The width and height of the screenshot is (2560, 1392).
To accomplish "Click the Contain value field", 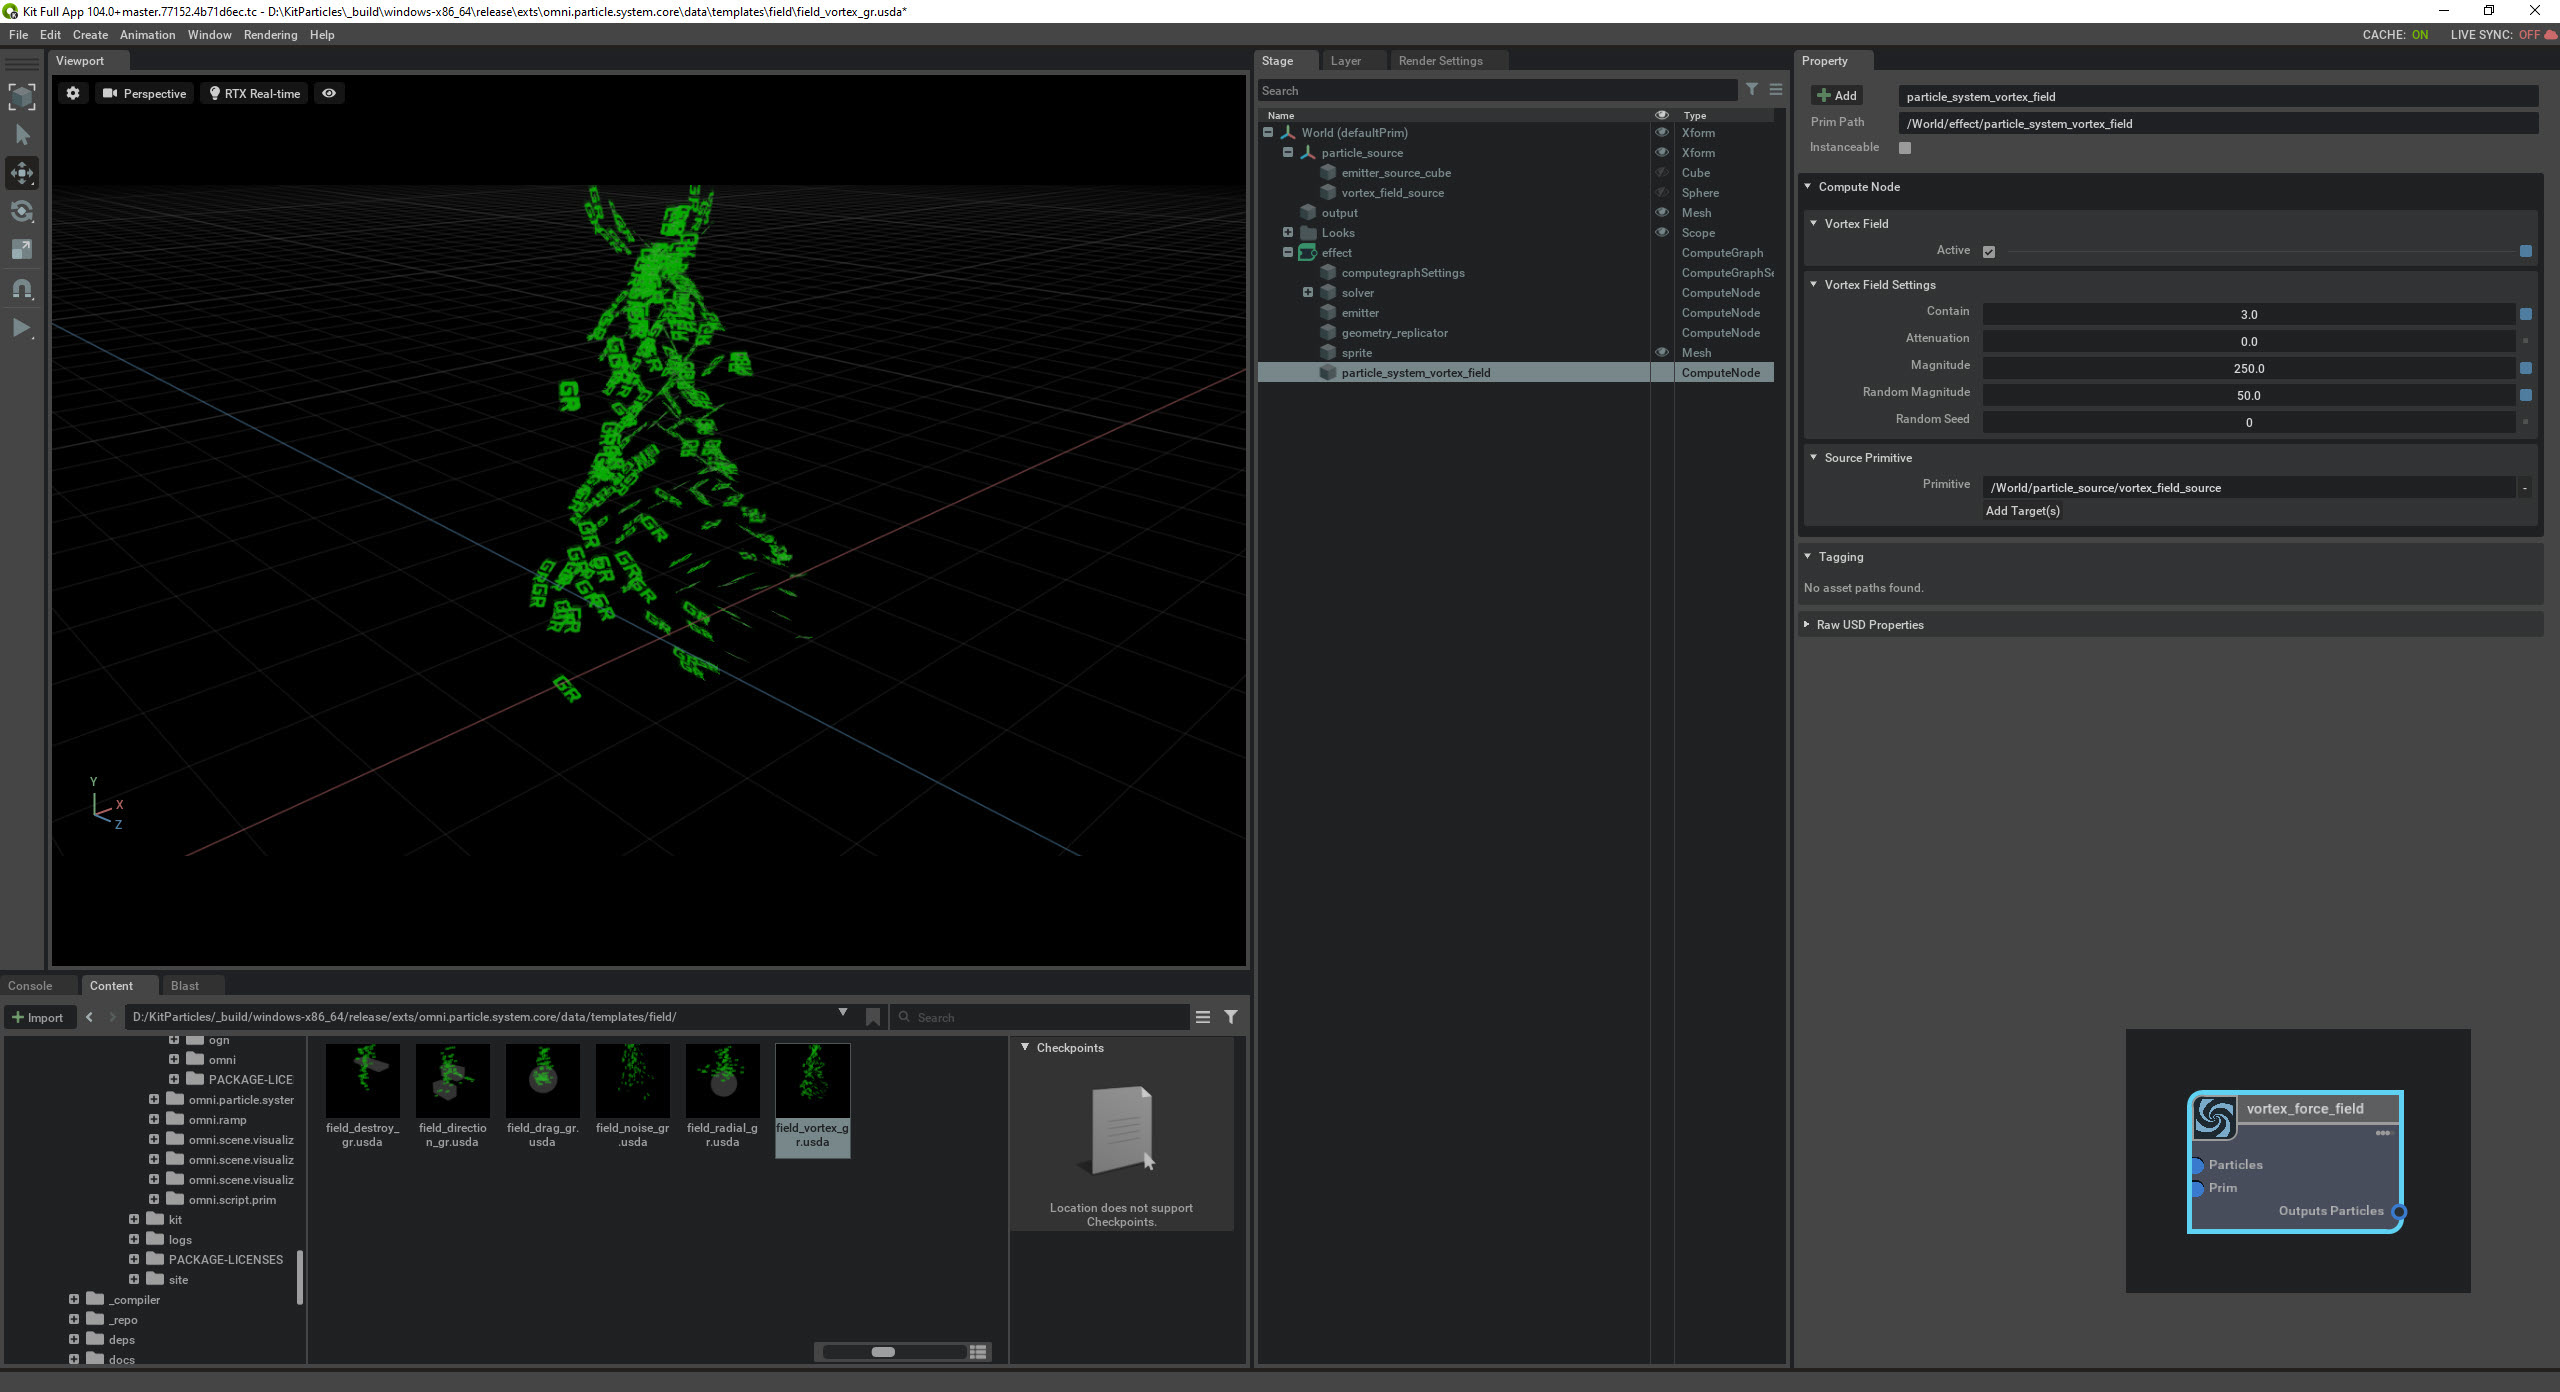I will 2248,315.
